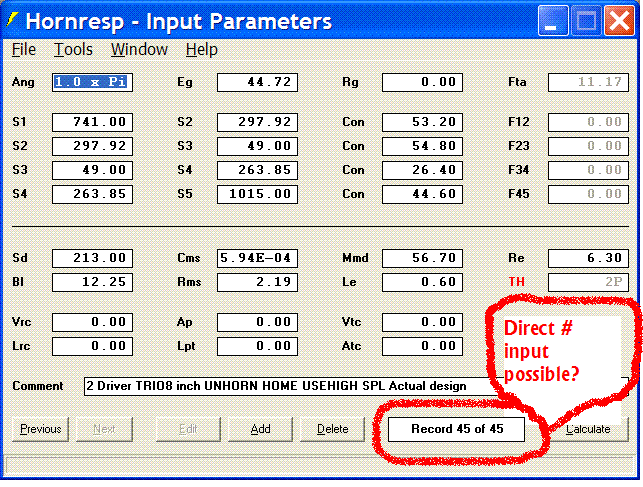This screenshot has height=487, width=643.
Task: Click the F23 field
Action: tap(588, 146)
